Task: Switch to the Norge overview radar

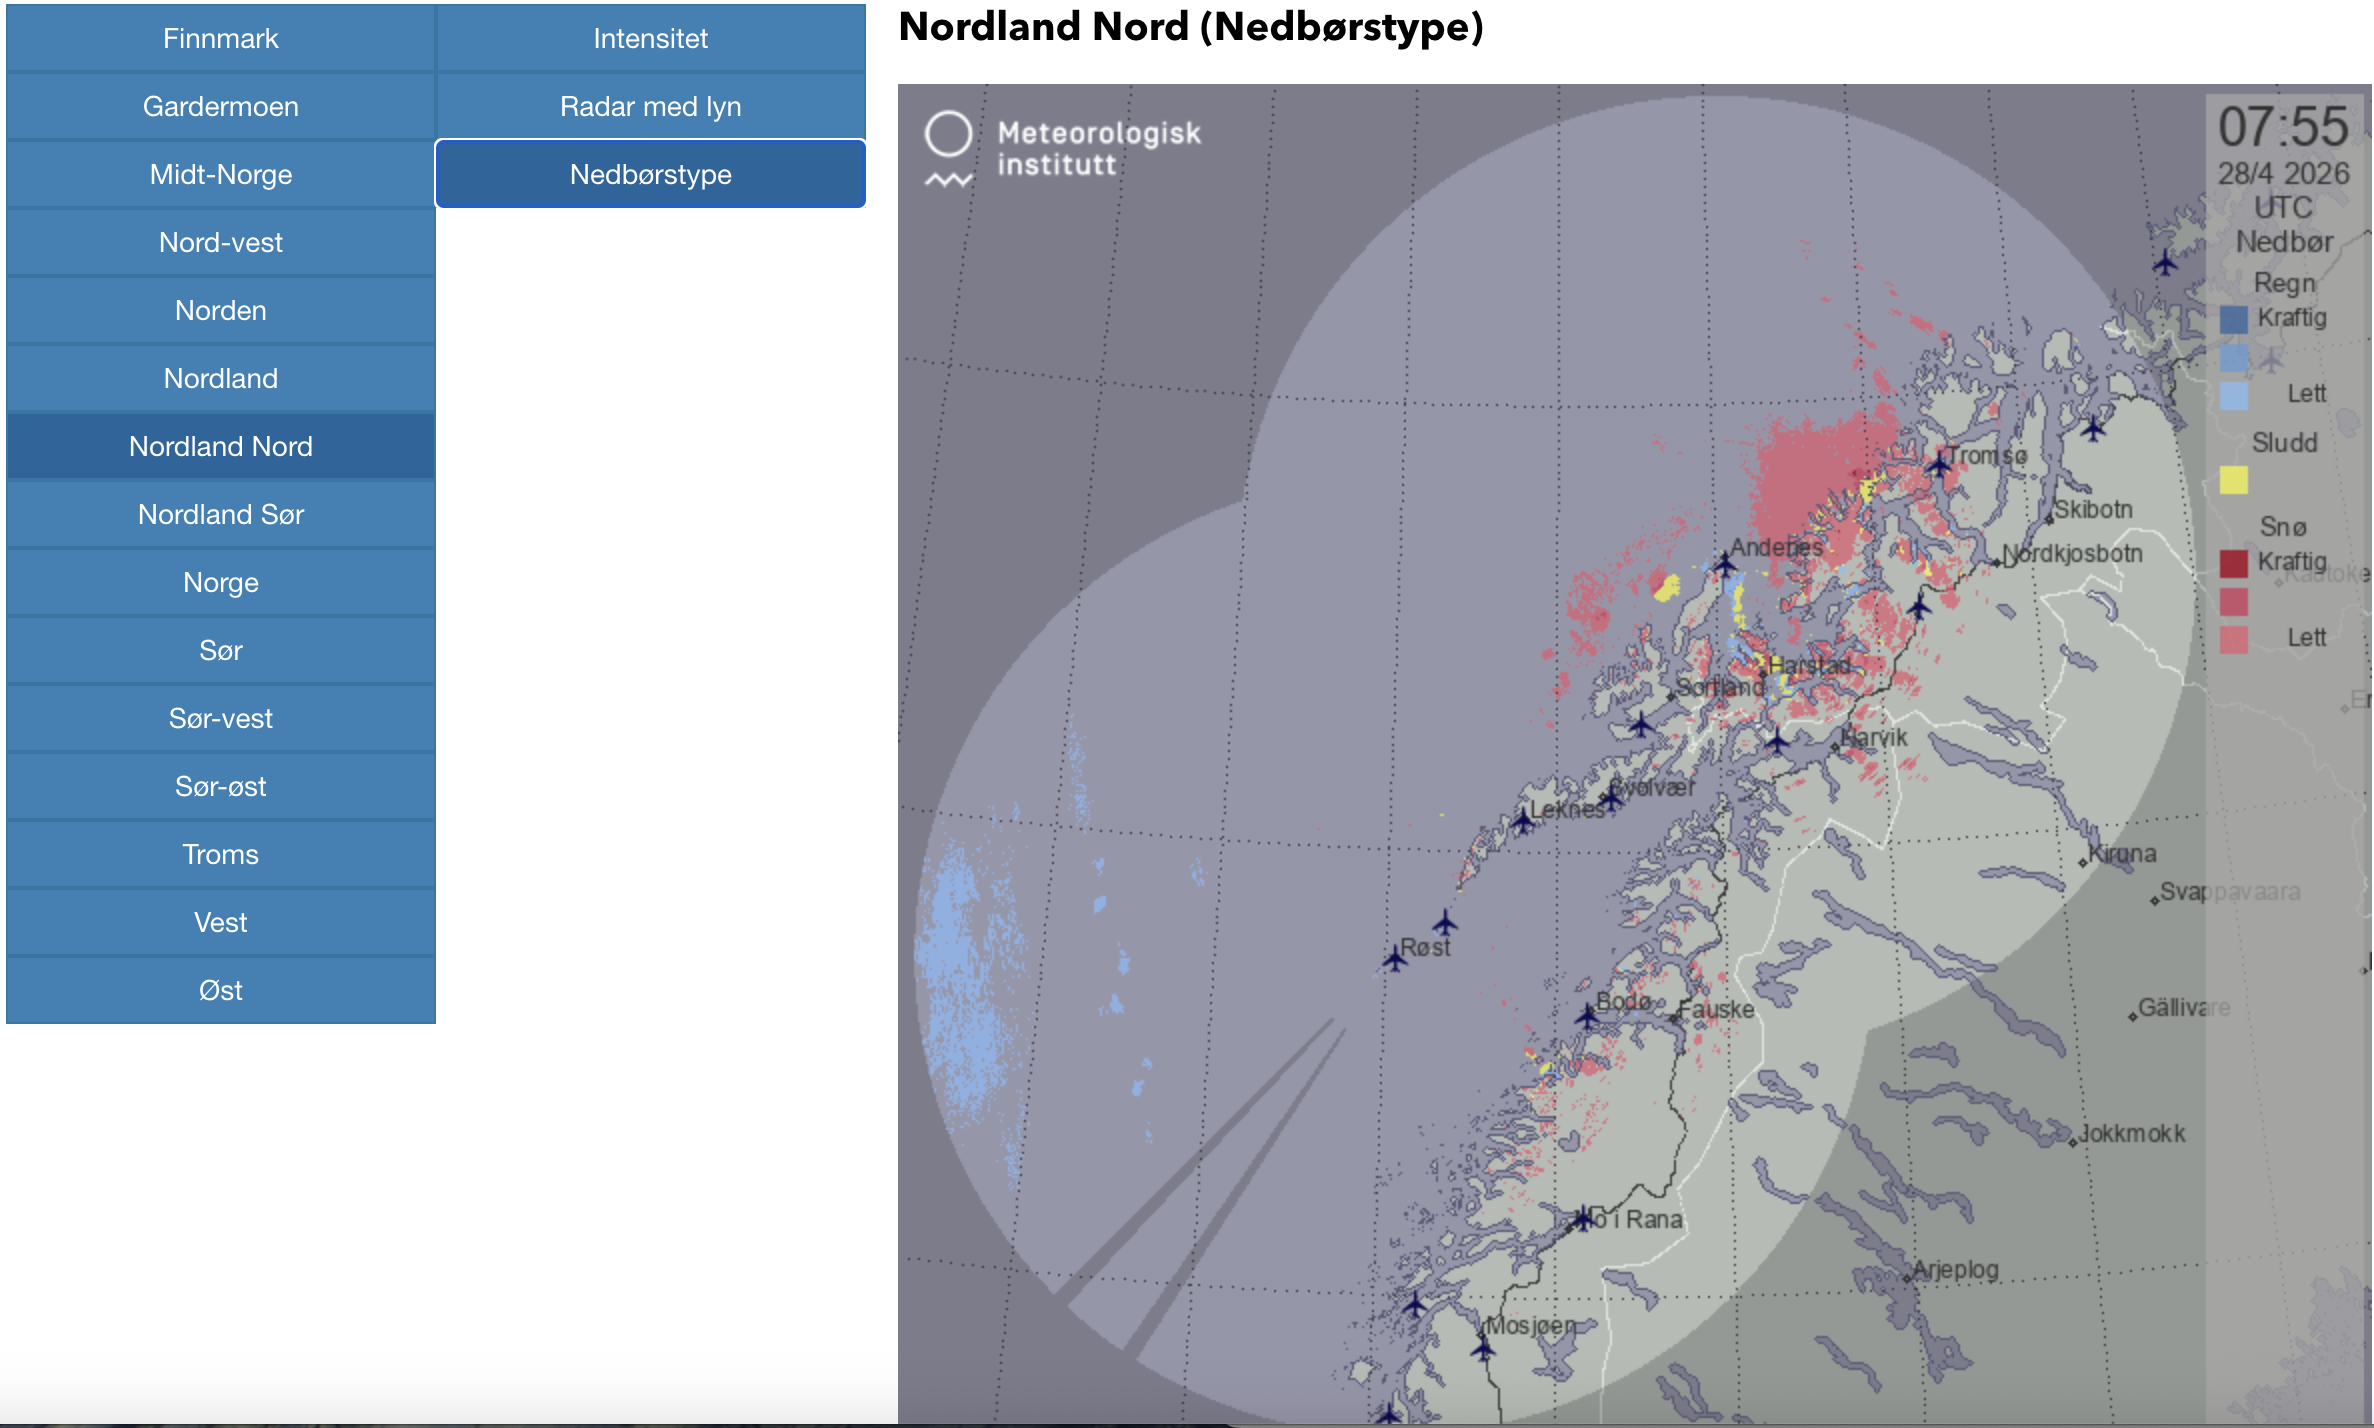Action: click(221, 582)
